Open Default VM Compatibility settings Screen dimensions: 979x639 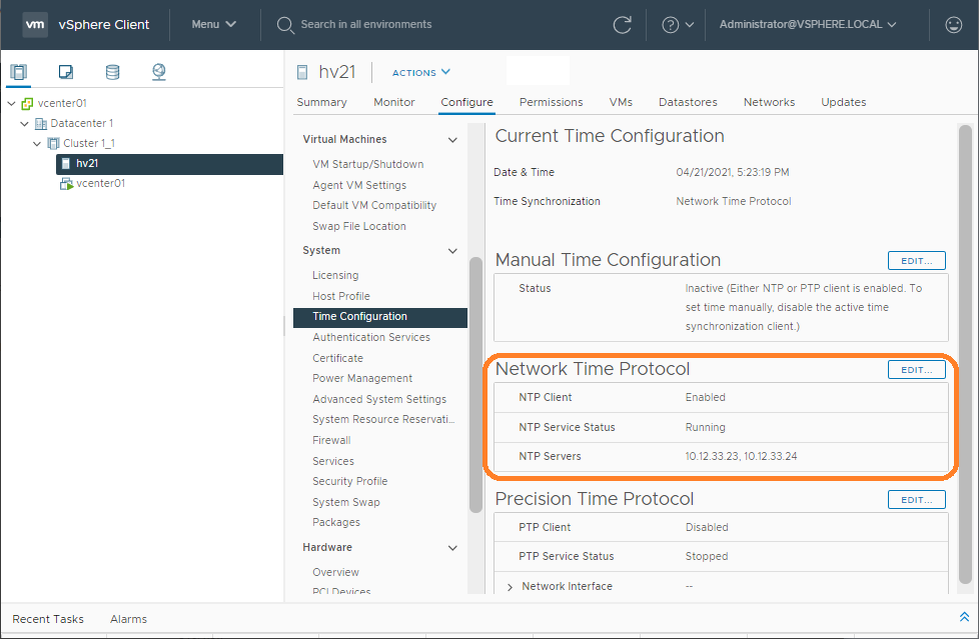(374, 206)
